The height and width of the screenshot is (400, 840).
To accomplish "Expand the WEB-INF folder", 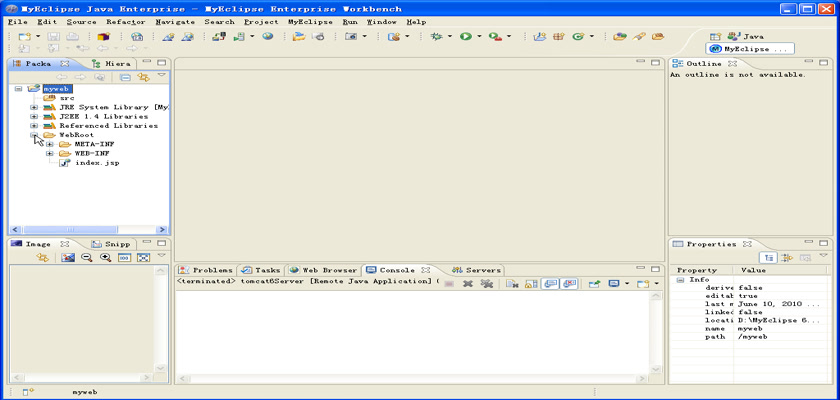I will [50, 154].
